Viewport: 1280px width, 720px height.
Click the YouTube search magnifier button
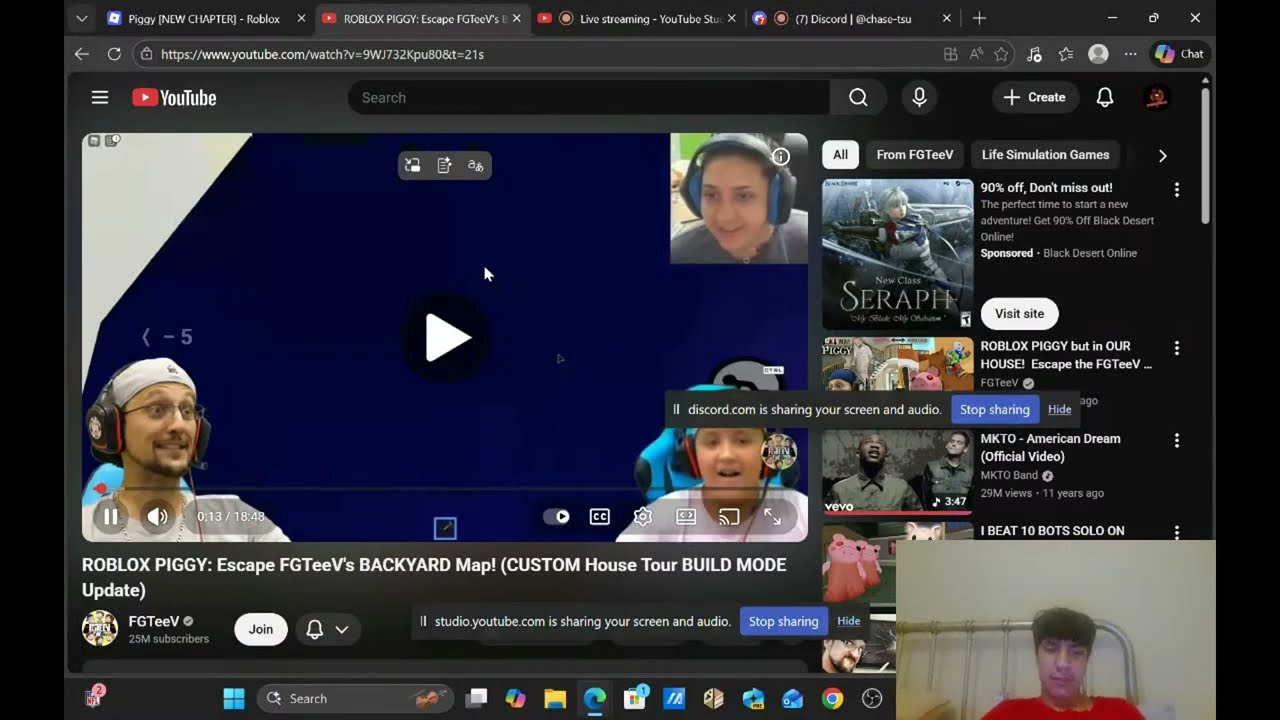(x=858, y=97)
